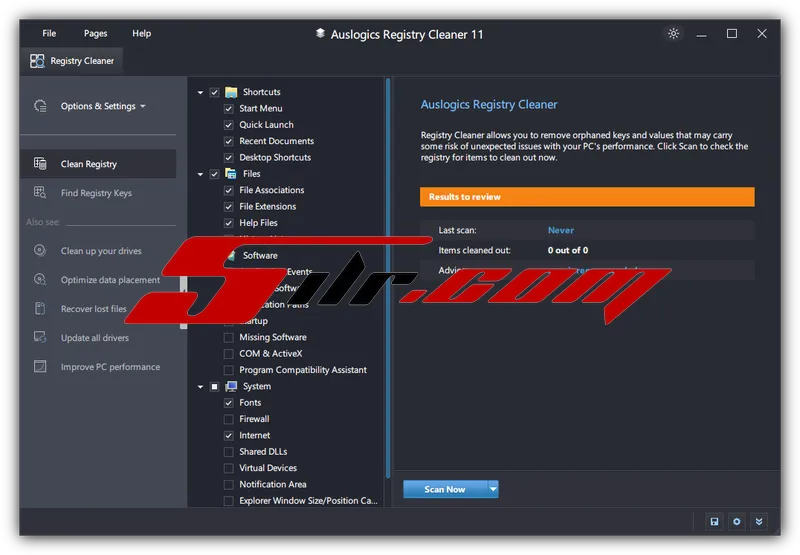Viewport: 800px width, 555px height.
Task: Click the Clean up your drives link
Action: tap(101, 251)
